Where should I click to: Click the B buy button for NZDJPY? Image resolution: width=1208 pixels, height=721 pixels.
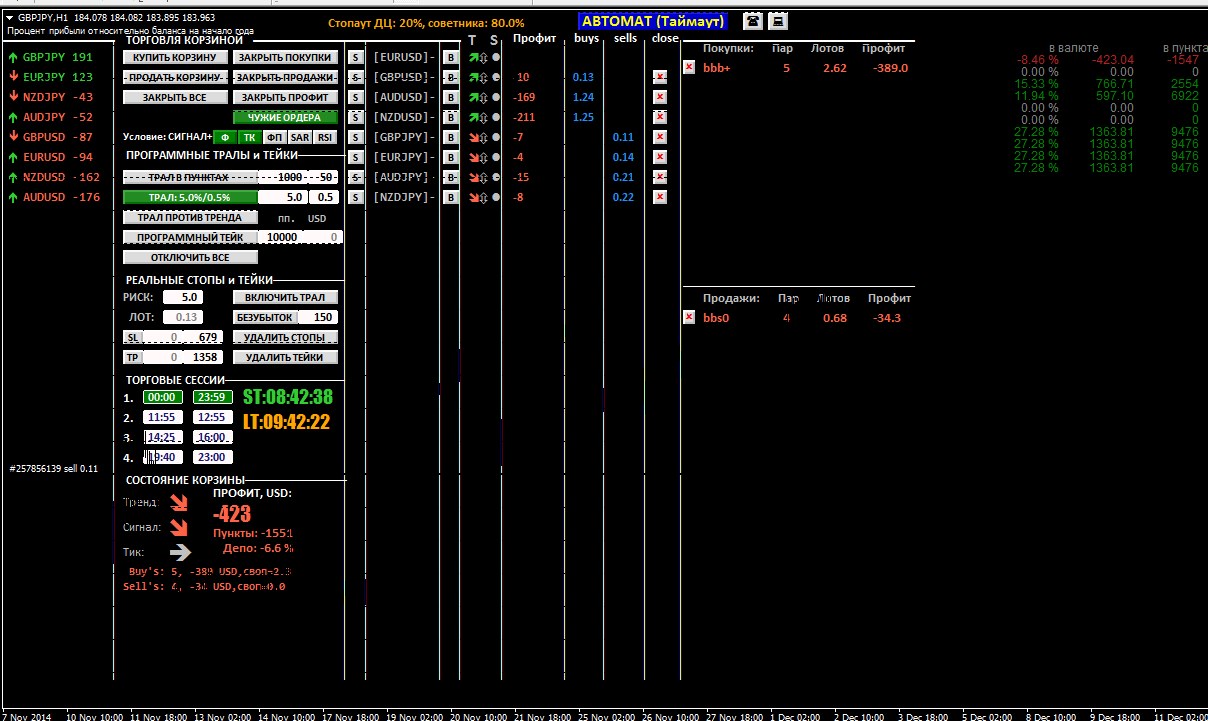(x=450, y=197)
